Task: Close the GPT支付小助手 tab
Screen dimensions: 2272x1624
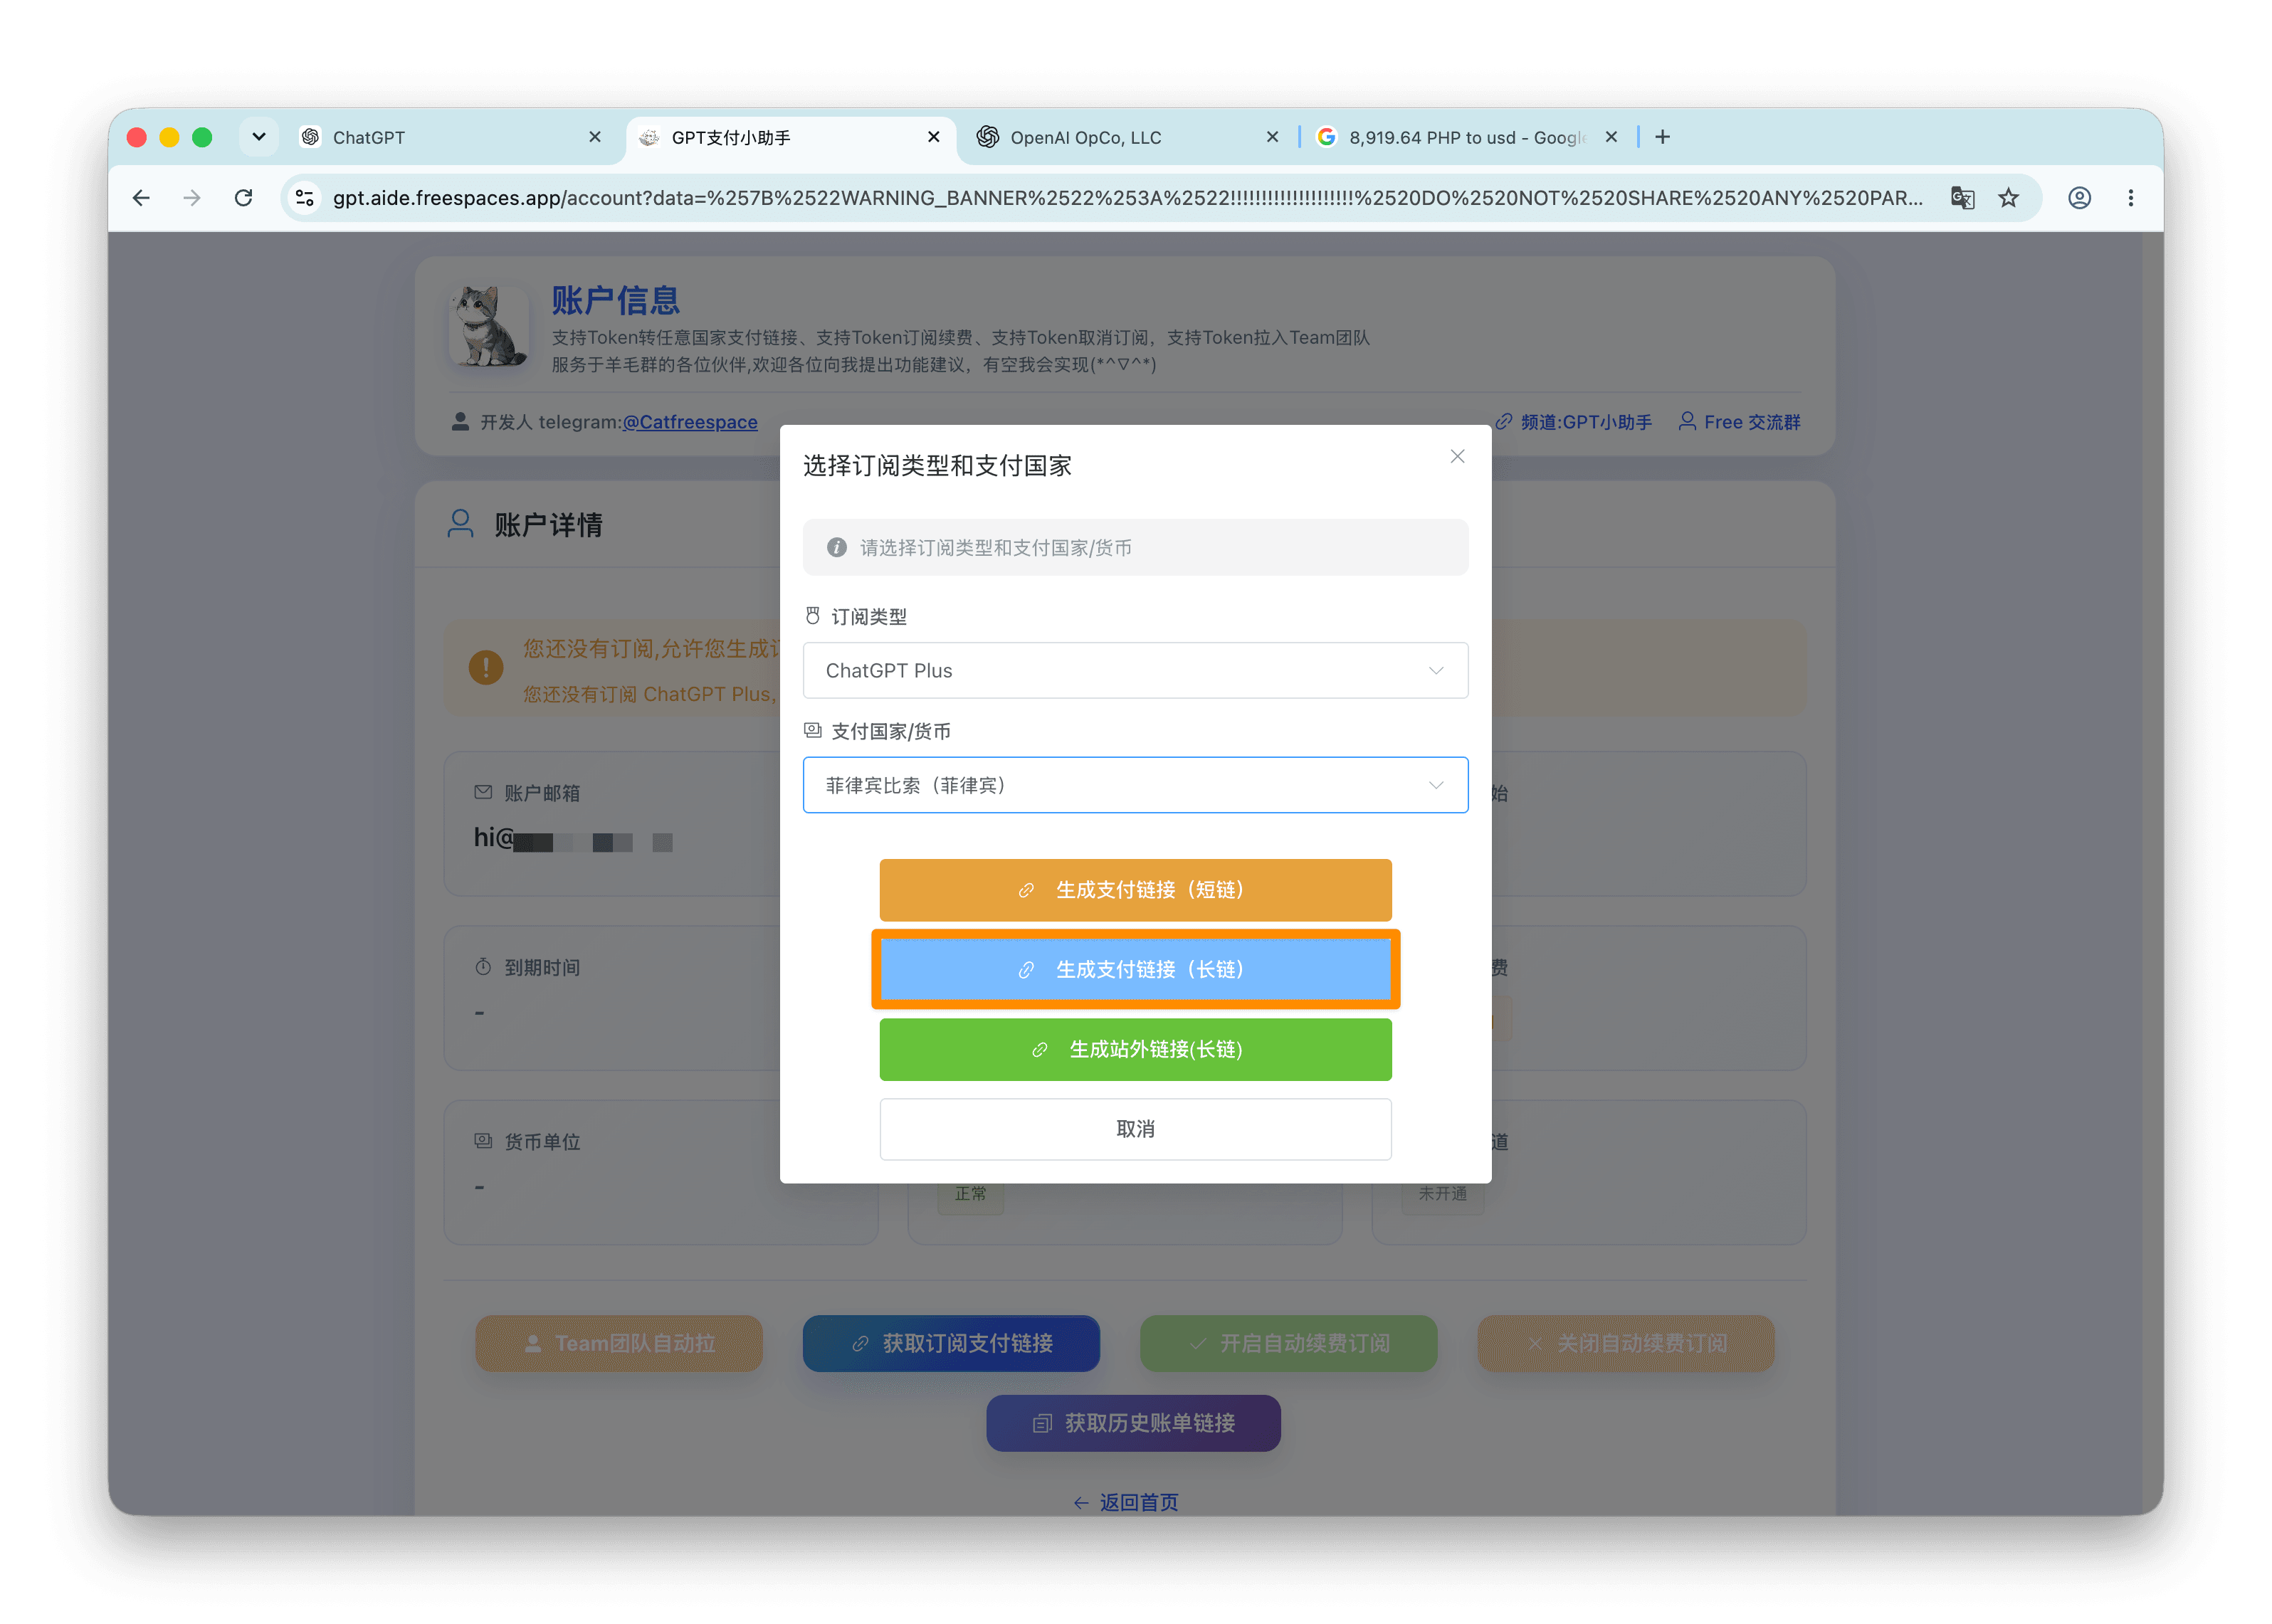Action: click(934, 137)
